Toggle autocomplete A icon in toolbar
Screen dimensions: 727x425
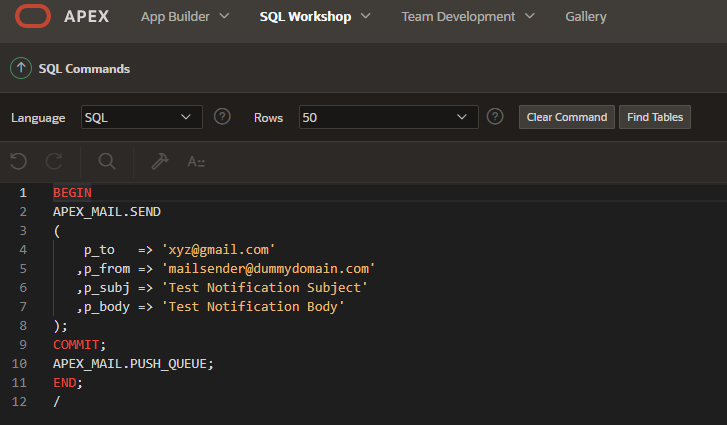[x=196, y=162]
